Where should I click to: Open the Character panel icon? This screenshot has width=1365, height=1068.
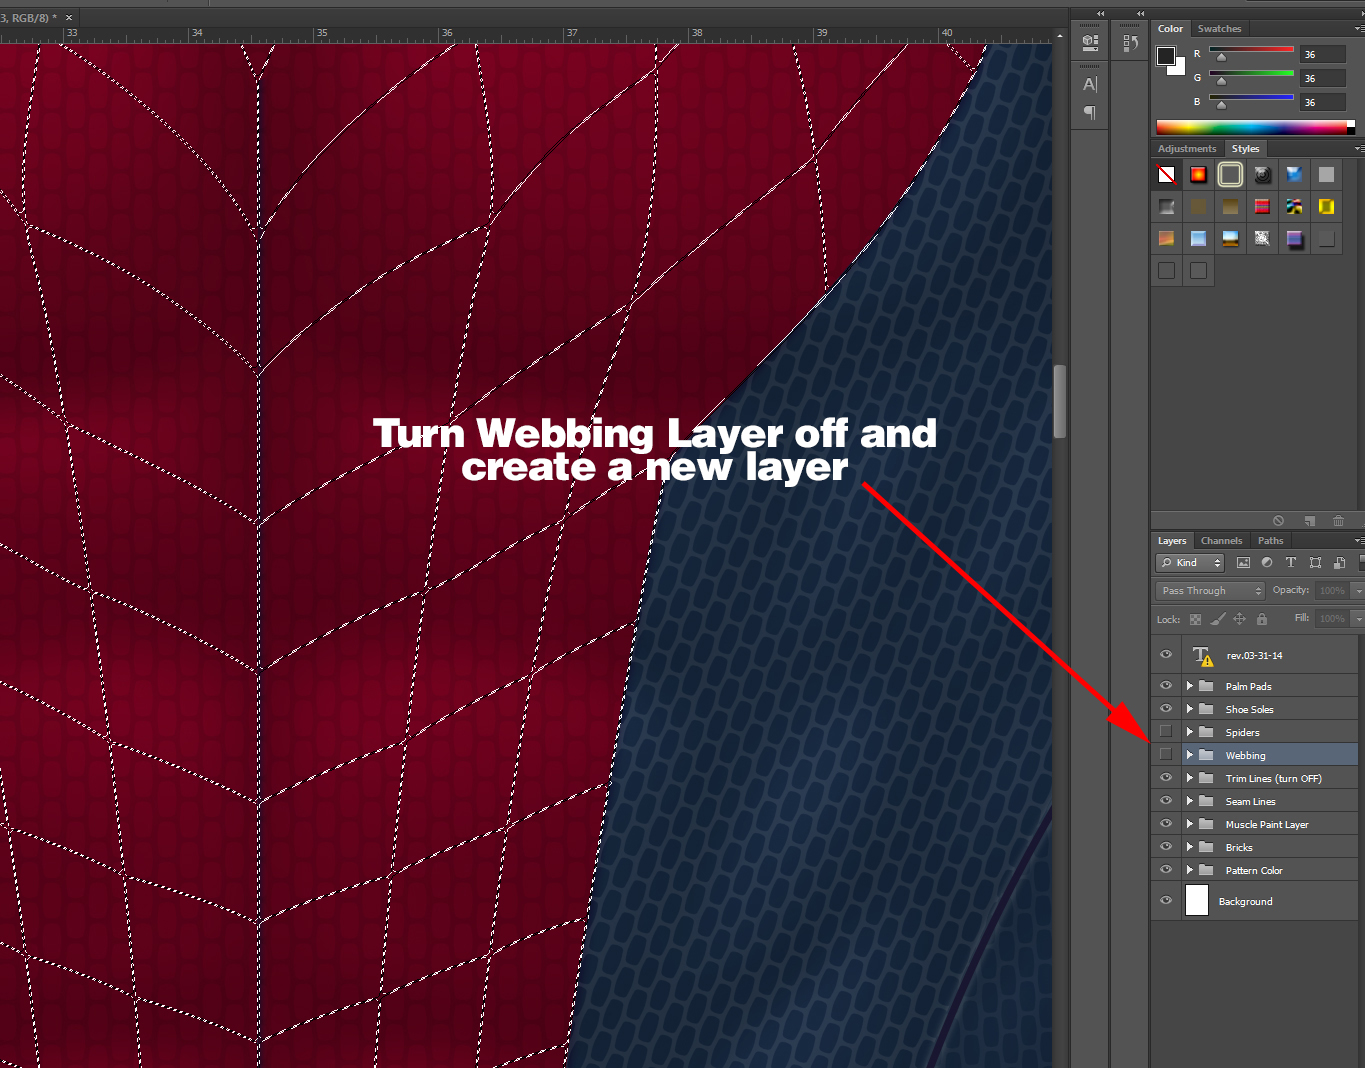[x=1090, y=84]
